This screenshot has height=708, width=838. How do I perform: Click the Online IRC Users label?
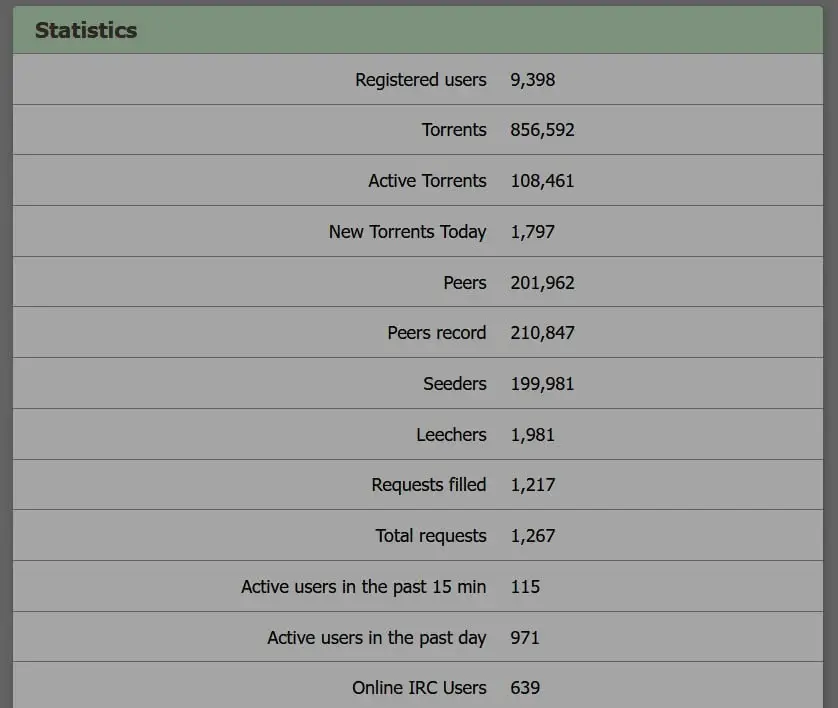coord(419,688)
